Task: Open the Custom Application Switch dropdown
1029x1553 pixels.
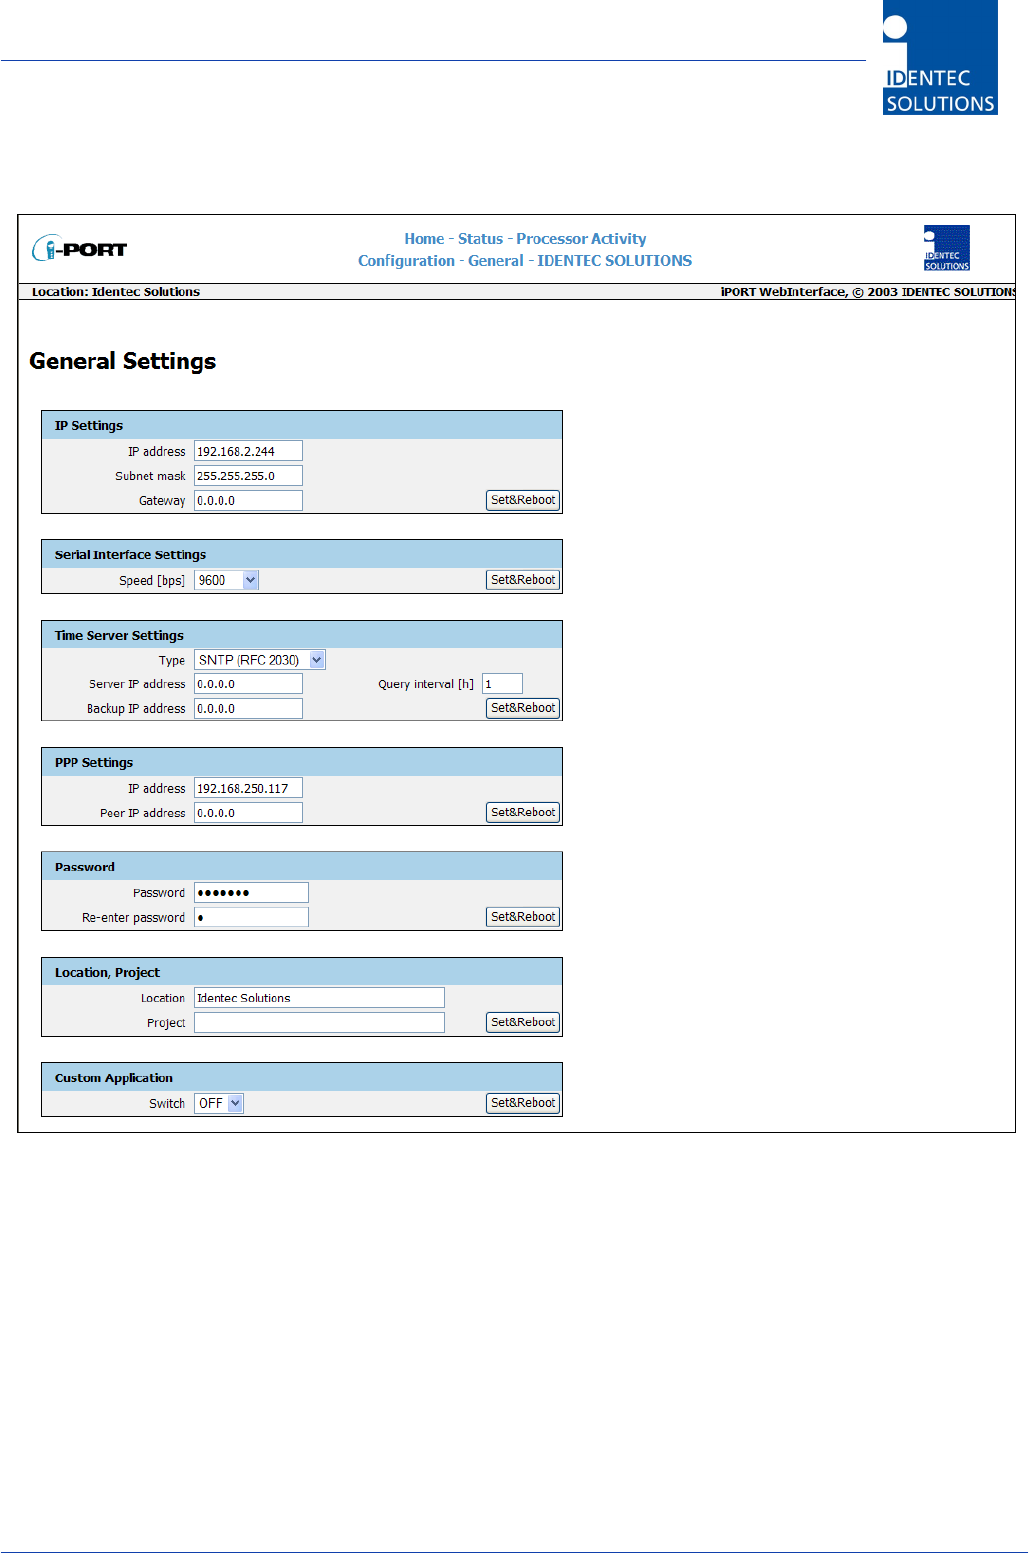Action: click(218, 1103)
